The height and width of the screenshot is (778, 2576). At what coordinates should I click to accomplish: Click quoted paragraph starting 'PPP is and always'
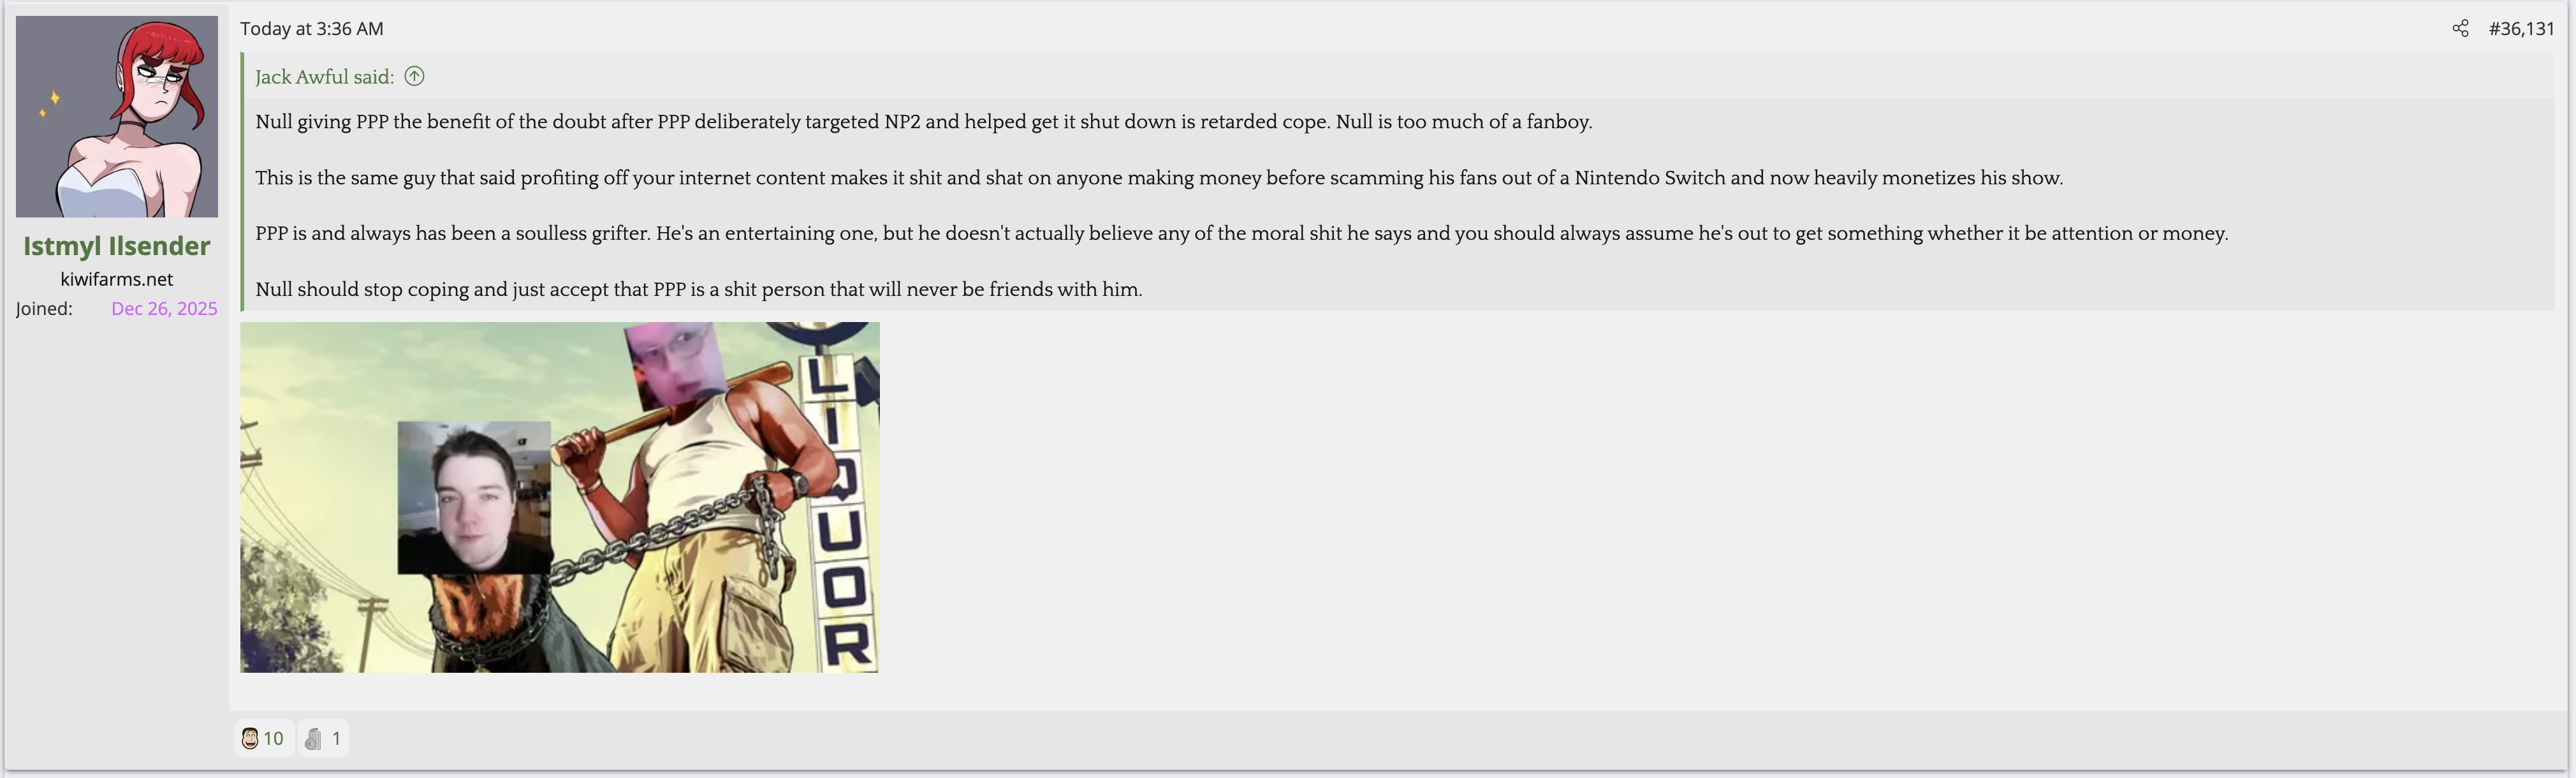(x=1241, y=233)
